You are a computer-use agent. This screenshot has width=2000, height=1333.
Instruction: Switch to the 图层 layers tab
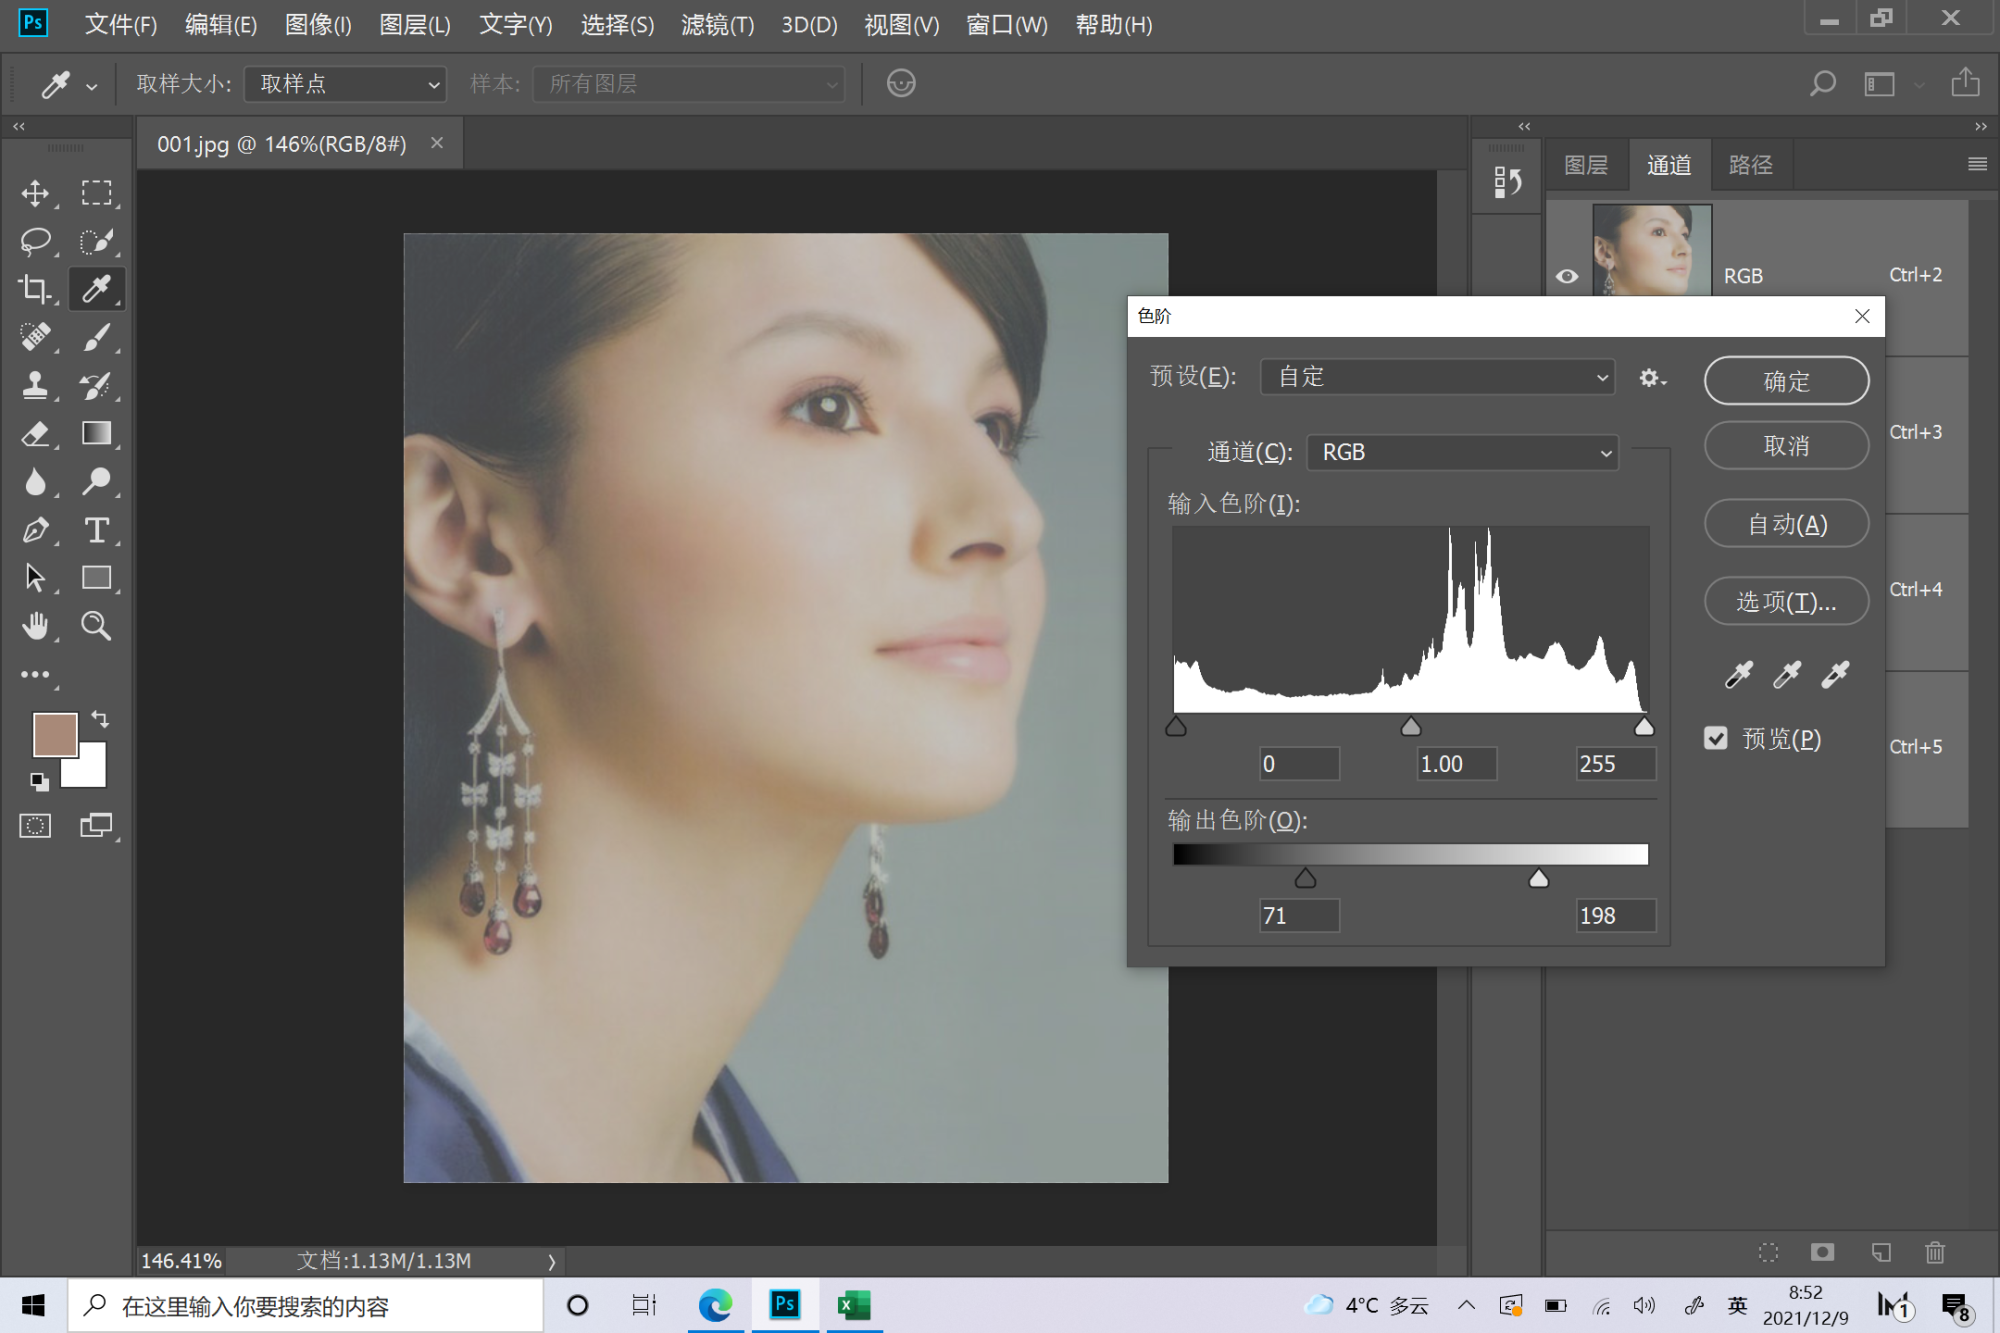point(1586,165)
